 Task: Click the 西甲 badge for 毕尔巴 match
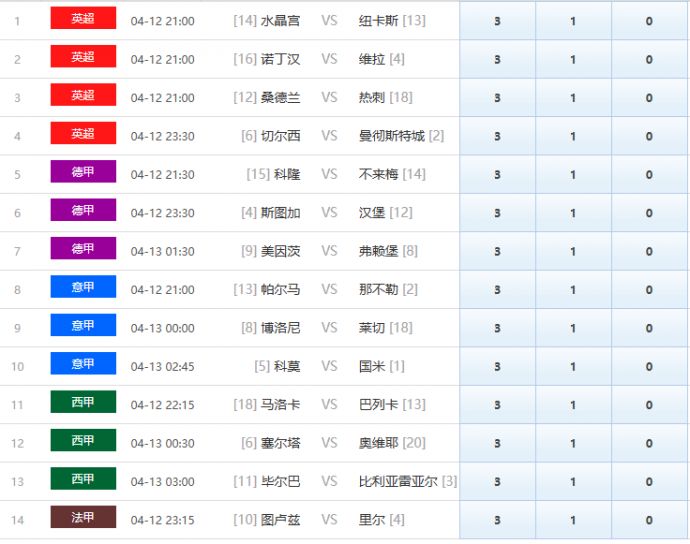(x=83, y=478)
